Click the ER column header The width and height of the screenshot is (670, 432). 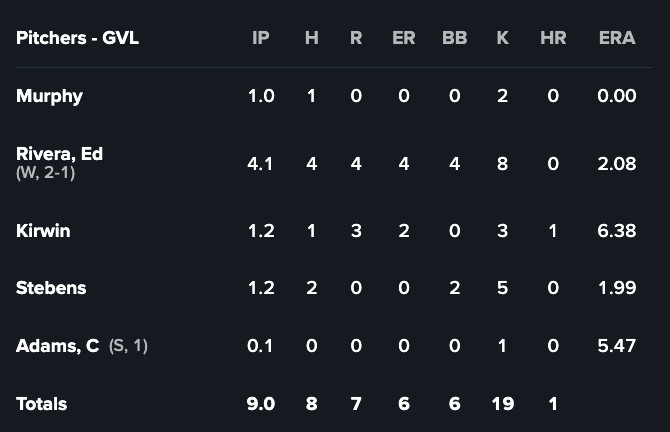[x=404, y=38]
